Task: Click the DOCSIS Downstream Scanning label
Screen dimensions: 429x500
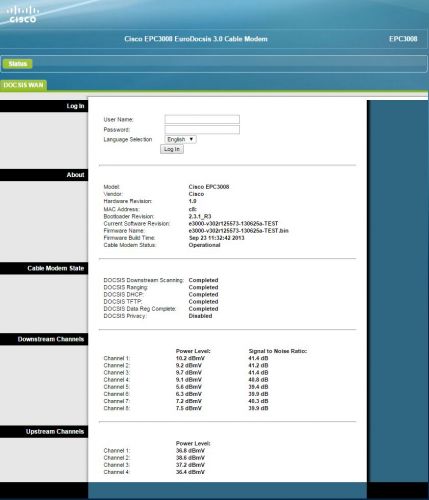Action: (144, 280)
